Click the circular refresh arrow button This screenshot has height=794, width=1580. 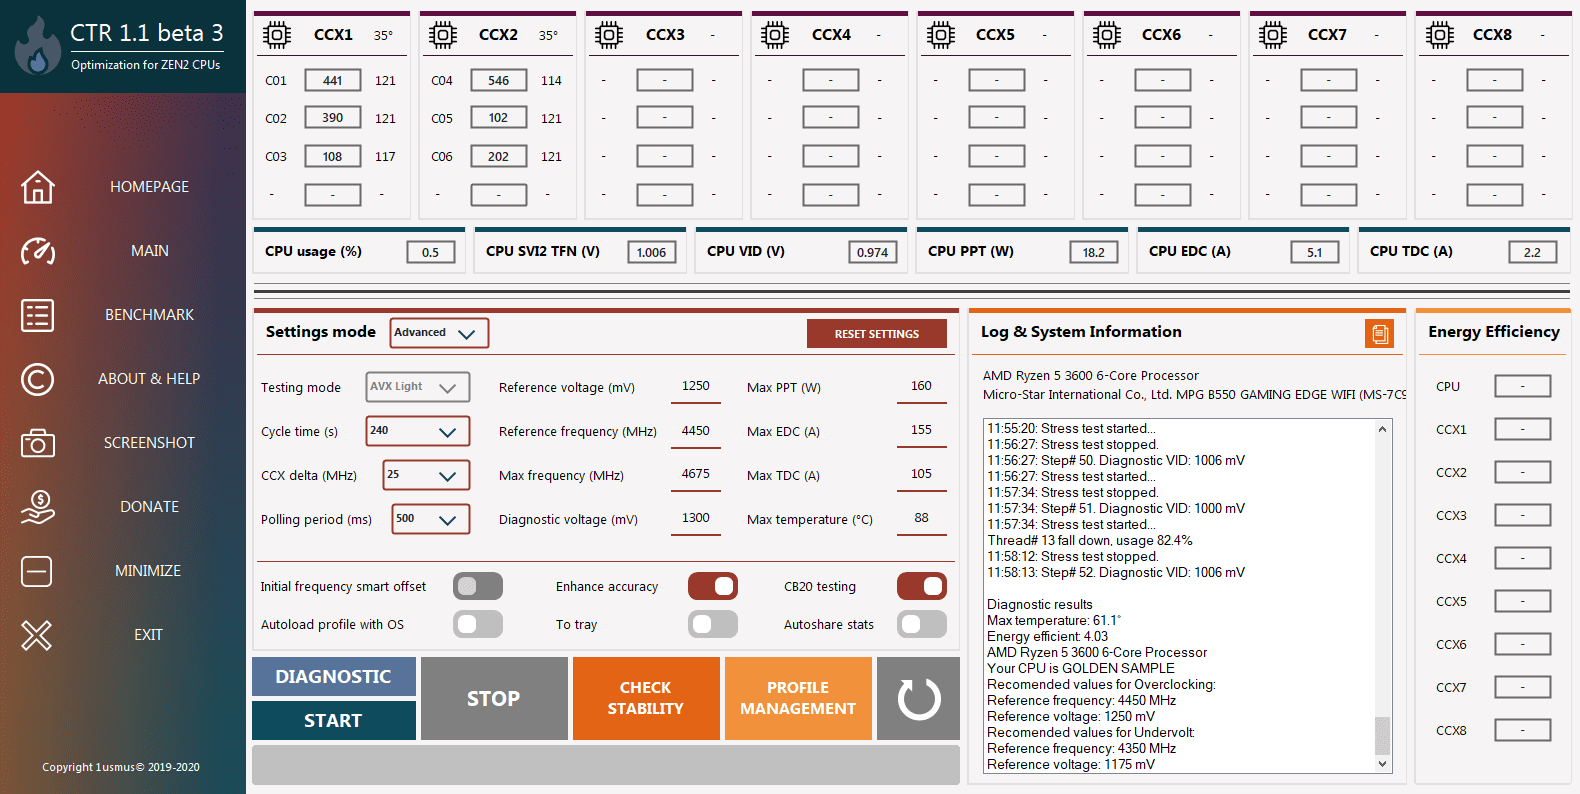tap(919, 699)
